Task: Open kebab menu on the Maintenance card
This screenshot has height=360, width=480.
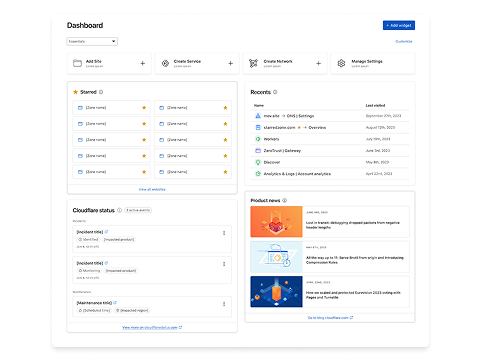Action: click(x=224, y=304)
